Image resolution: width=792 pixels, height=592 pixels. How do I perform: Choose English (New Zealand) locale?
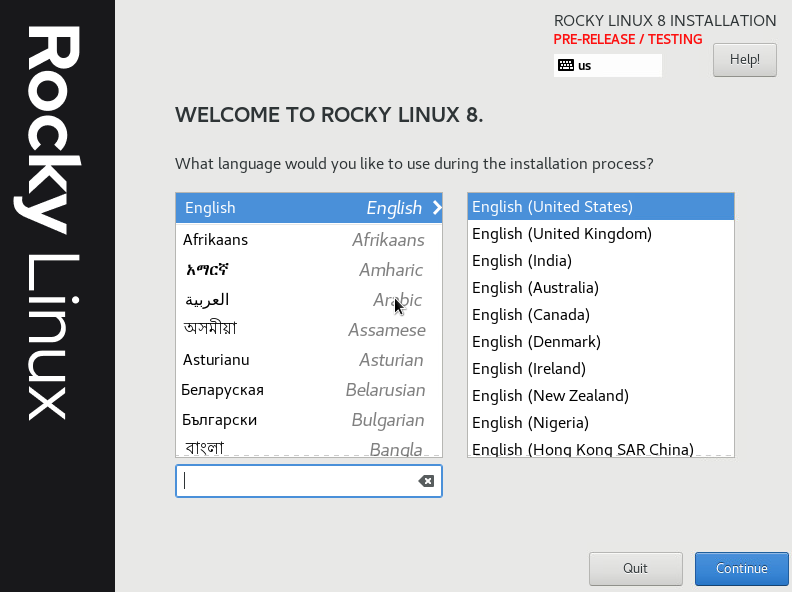click(601, 396)
